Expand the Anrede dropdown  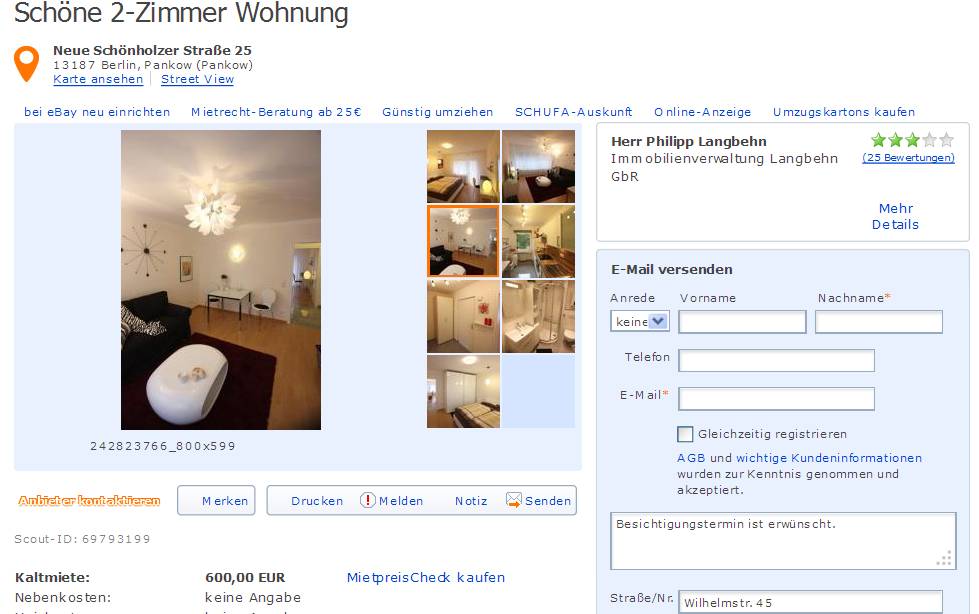click(x=640, y=321)
